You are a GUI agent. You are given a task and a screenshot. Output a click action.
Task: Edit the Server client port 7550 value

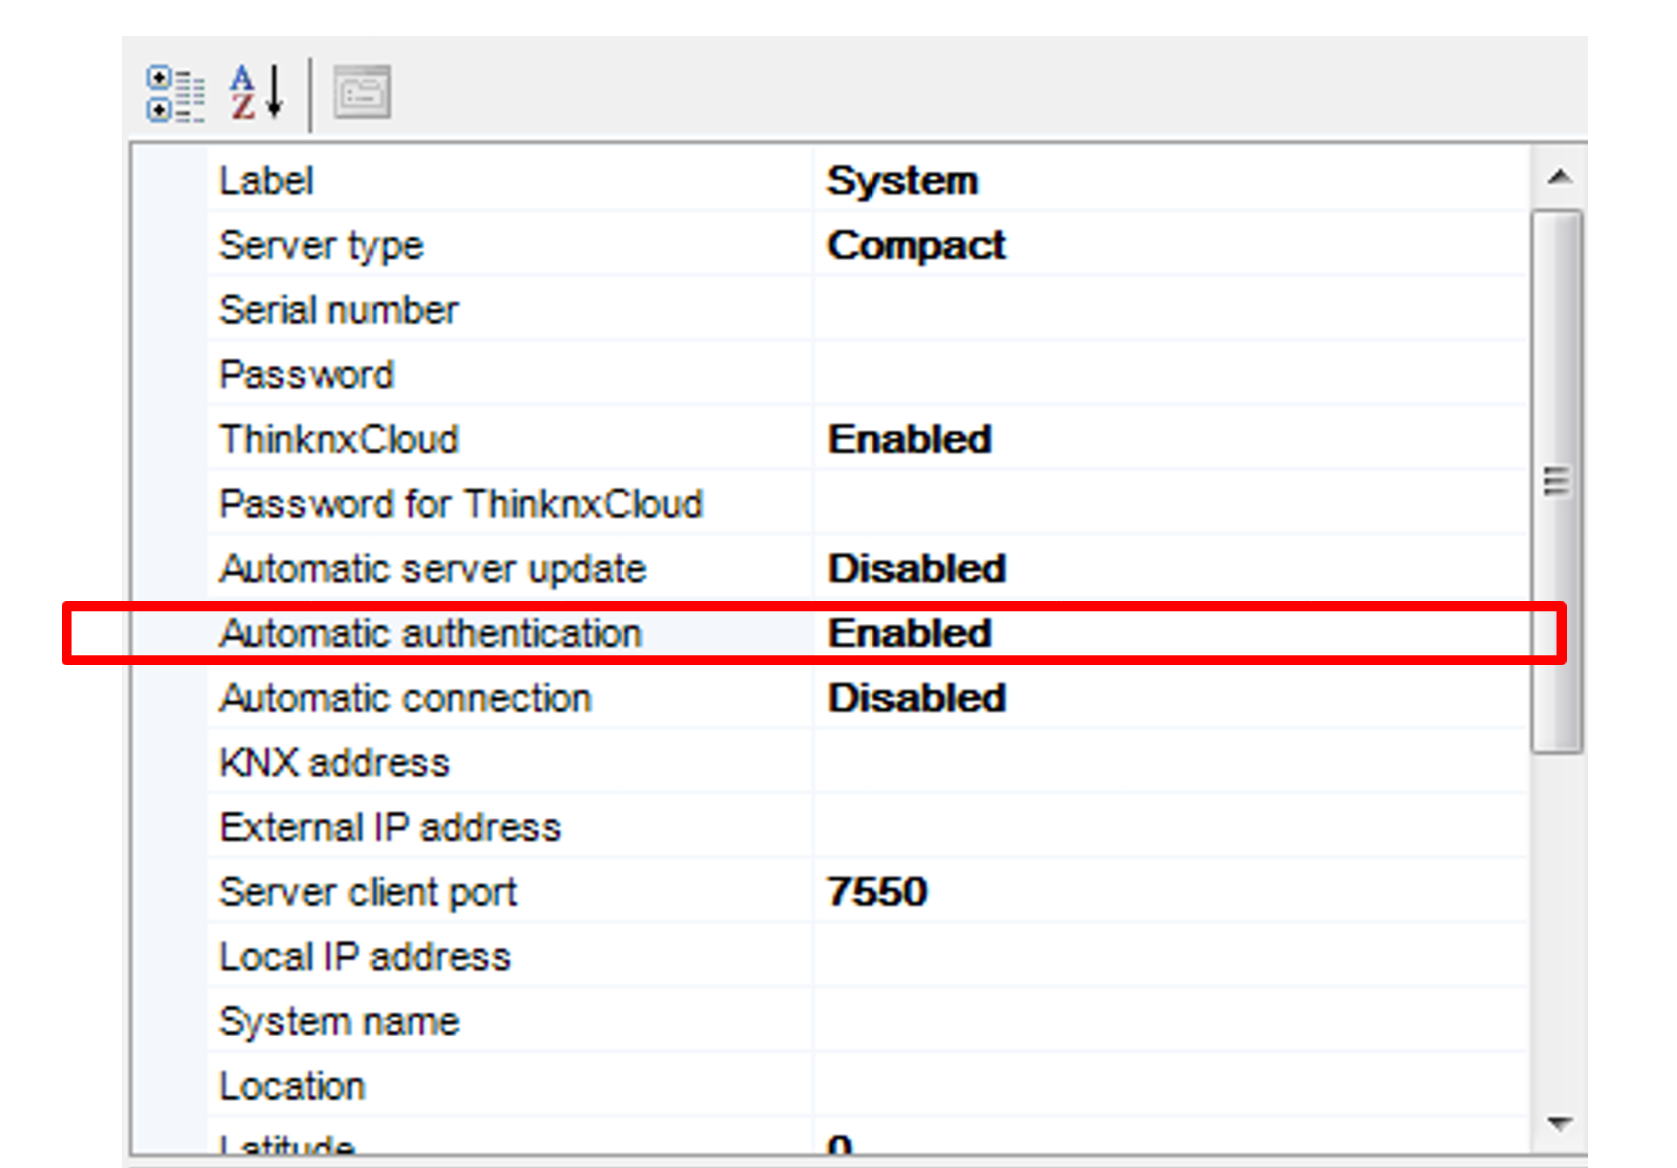pyautogui.click(x=878, y=892)
